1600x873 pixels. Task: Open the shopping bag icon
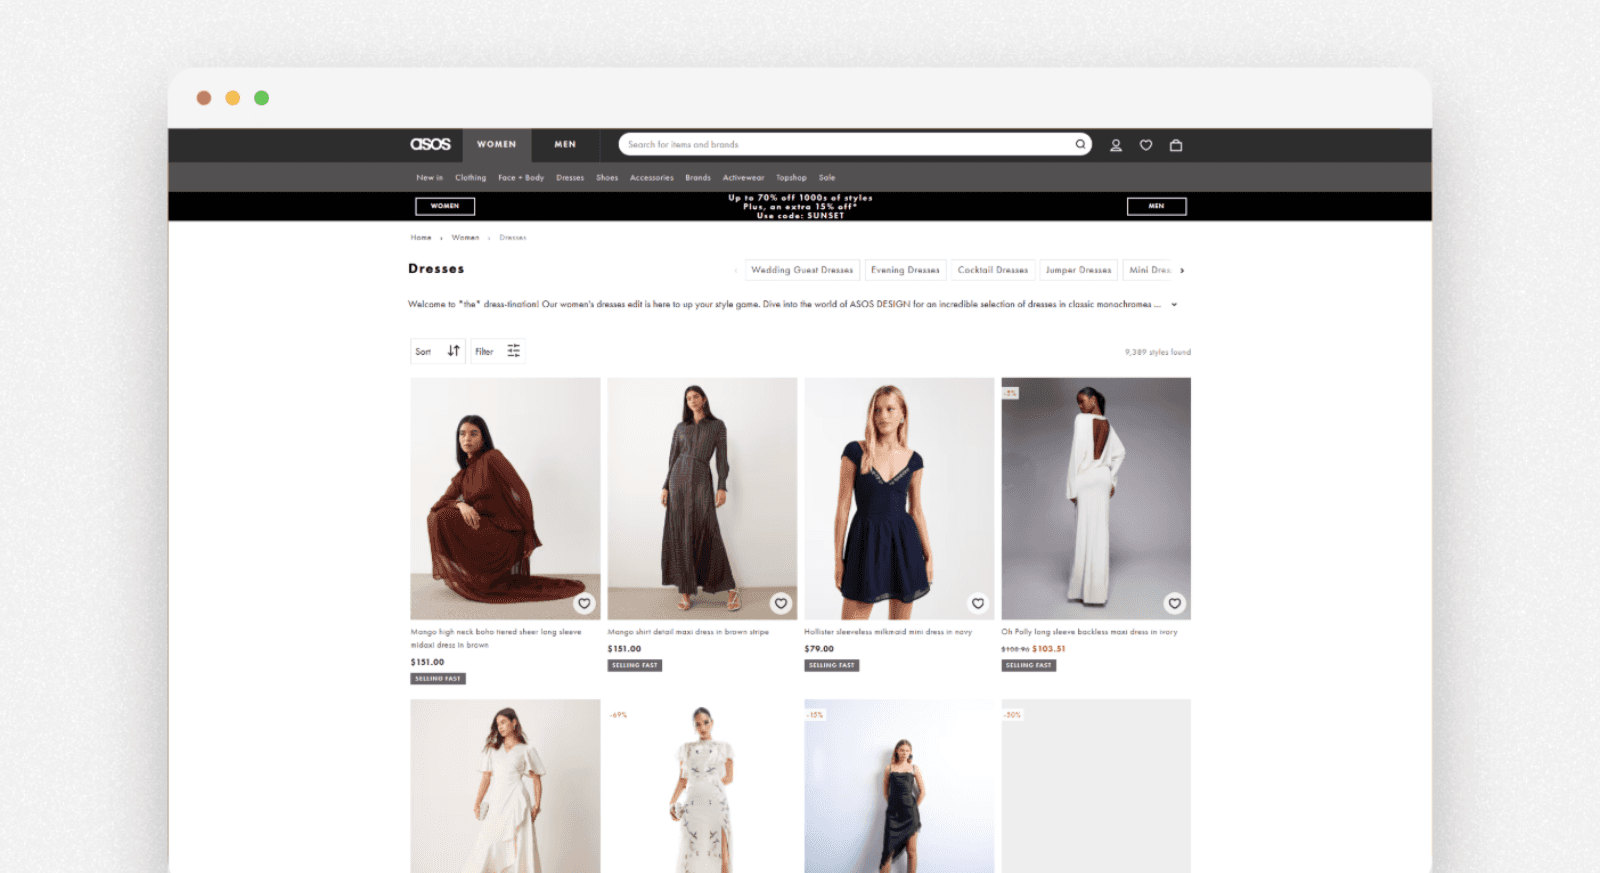1176,145
